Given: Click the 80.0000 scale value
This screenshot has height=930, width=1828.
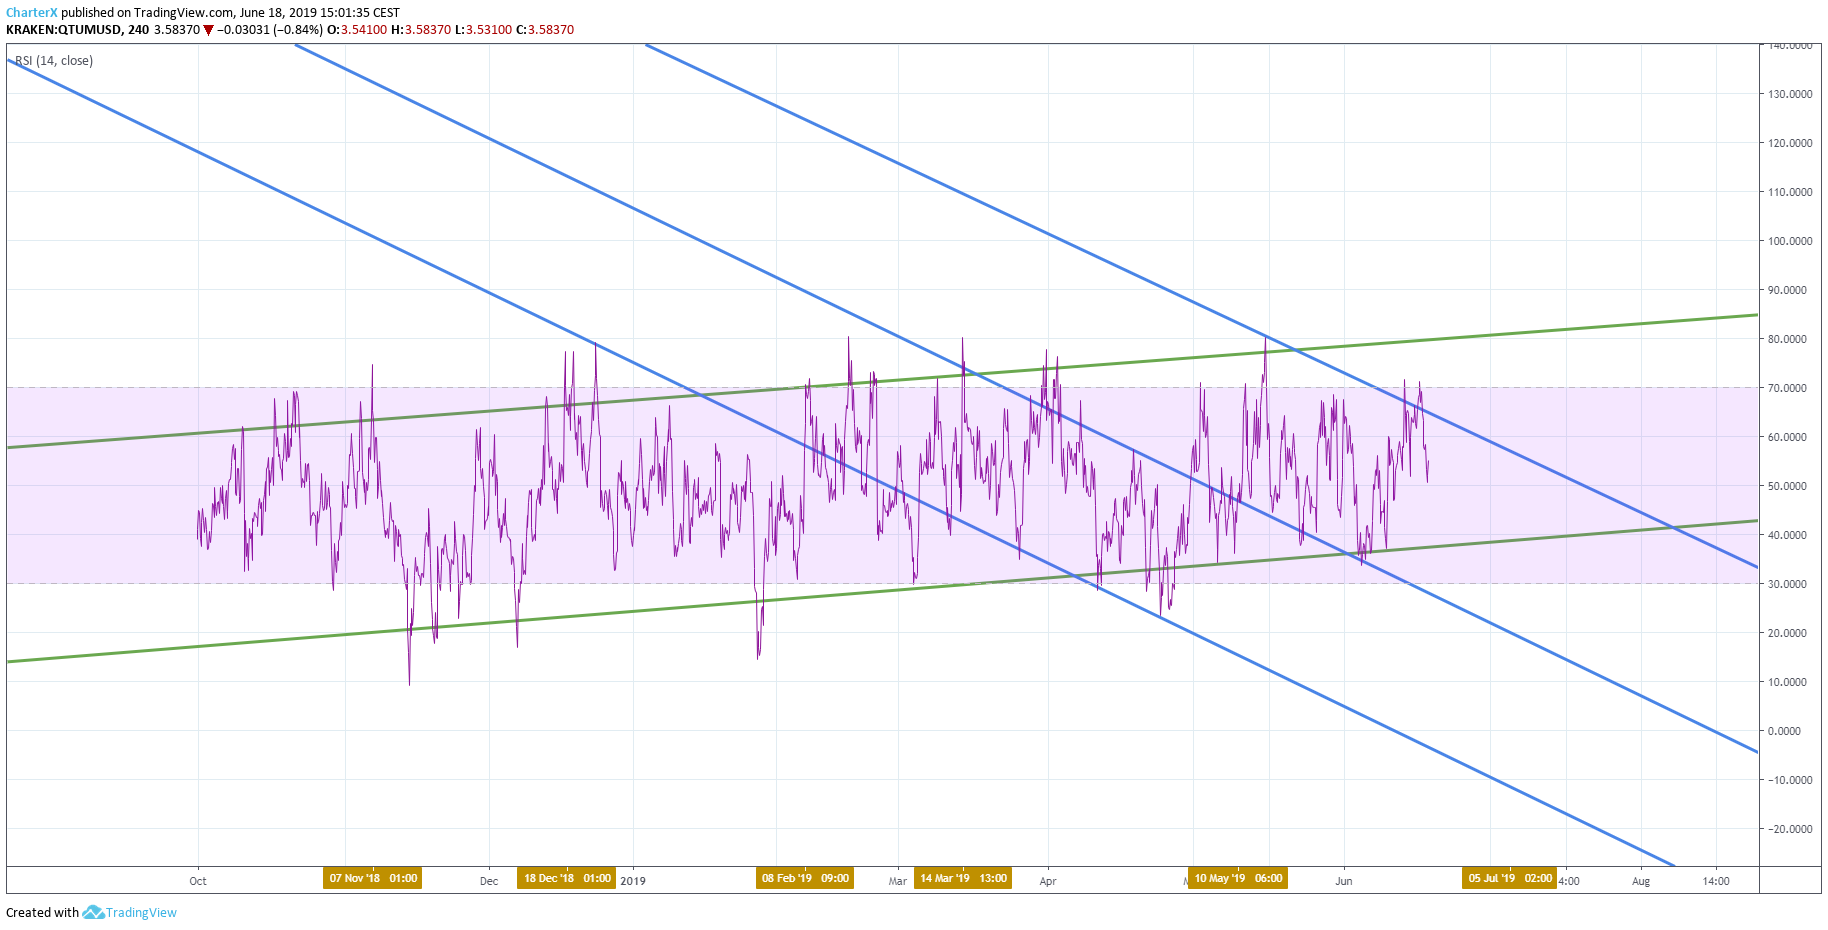Looking at the screenshot, I should point(1788,339).
